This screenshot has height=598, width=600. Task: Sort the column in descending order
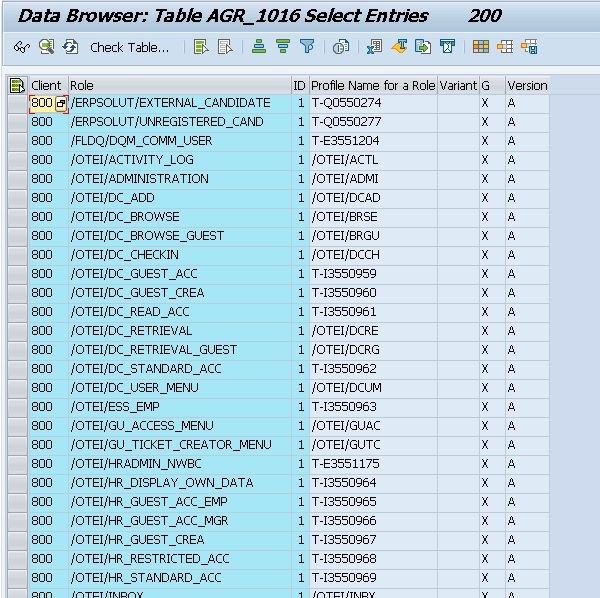283,47
